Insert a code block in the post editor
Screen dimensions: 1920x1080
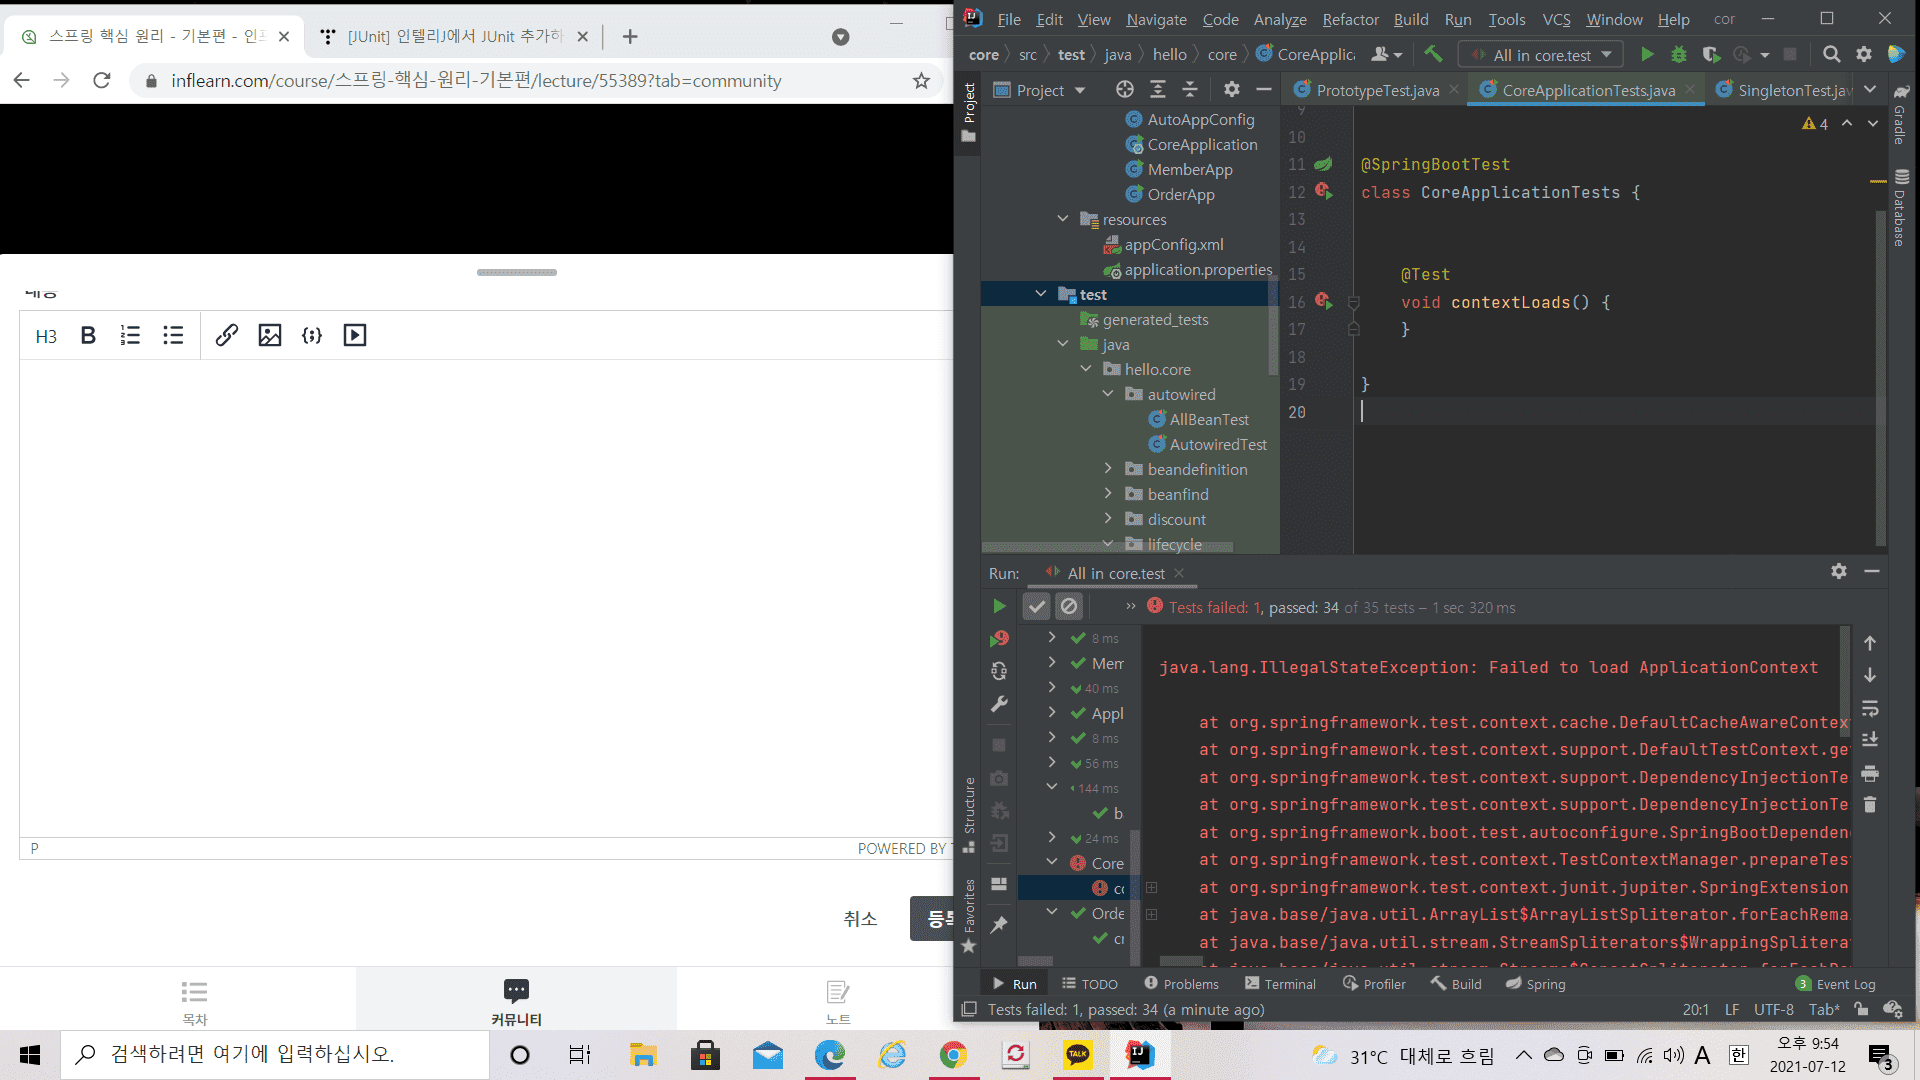[x=311, y=335]
